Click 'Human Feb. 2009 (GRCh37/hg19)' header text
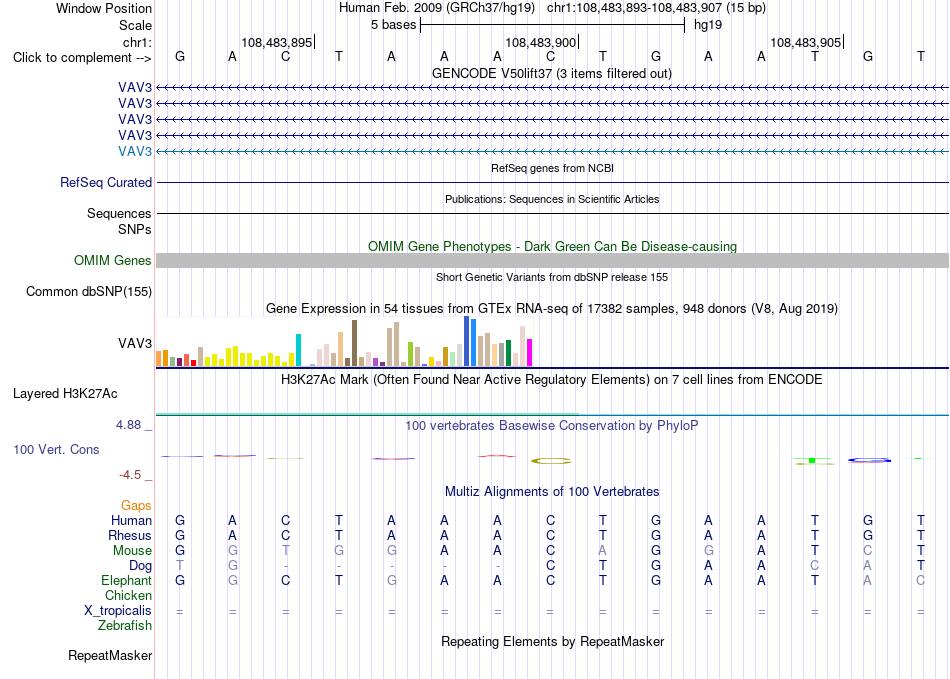This screenshot has width=950, height=679. point(437,8)
